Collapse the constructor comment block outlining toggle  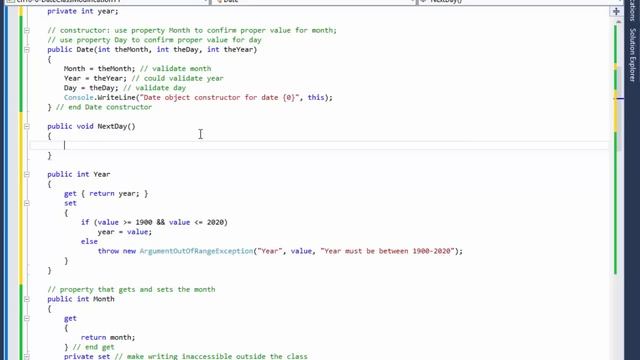click(x=27, y=30)
